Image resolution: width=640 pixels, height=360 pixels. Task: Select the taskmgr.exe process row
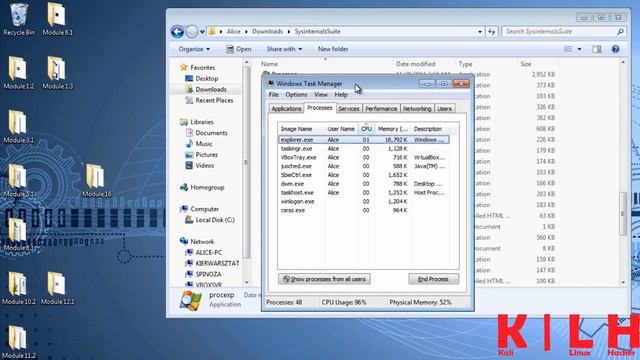364,149
